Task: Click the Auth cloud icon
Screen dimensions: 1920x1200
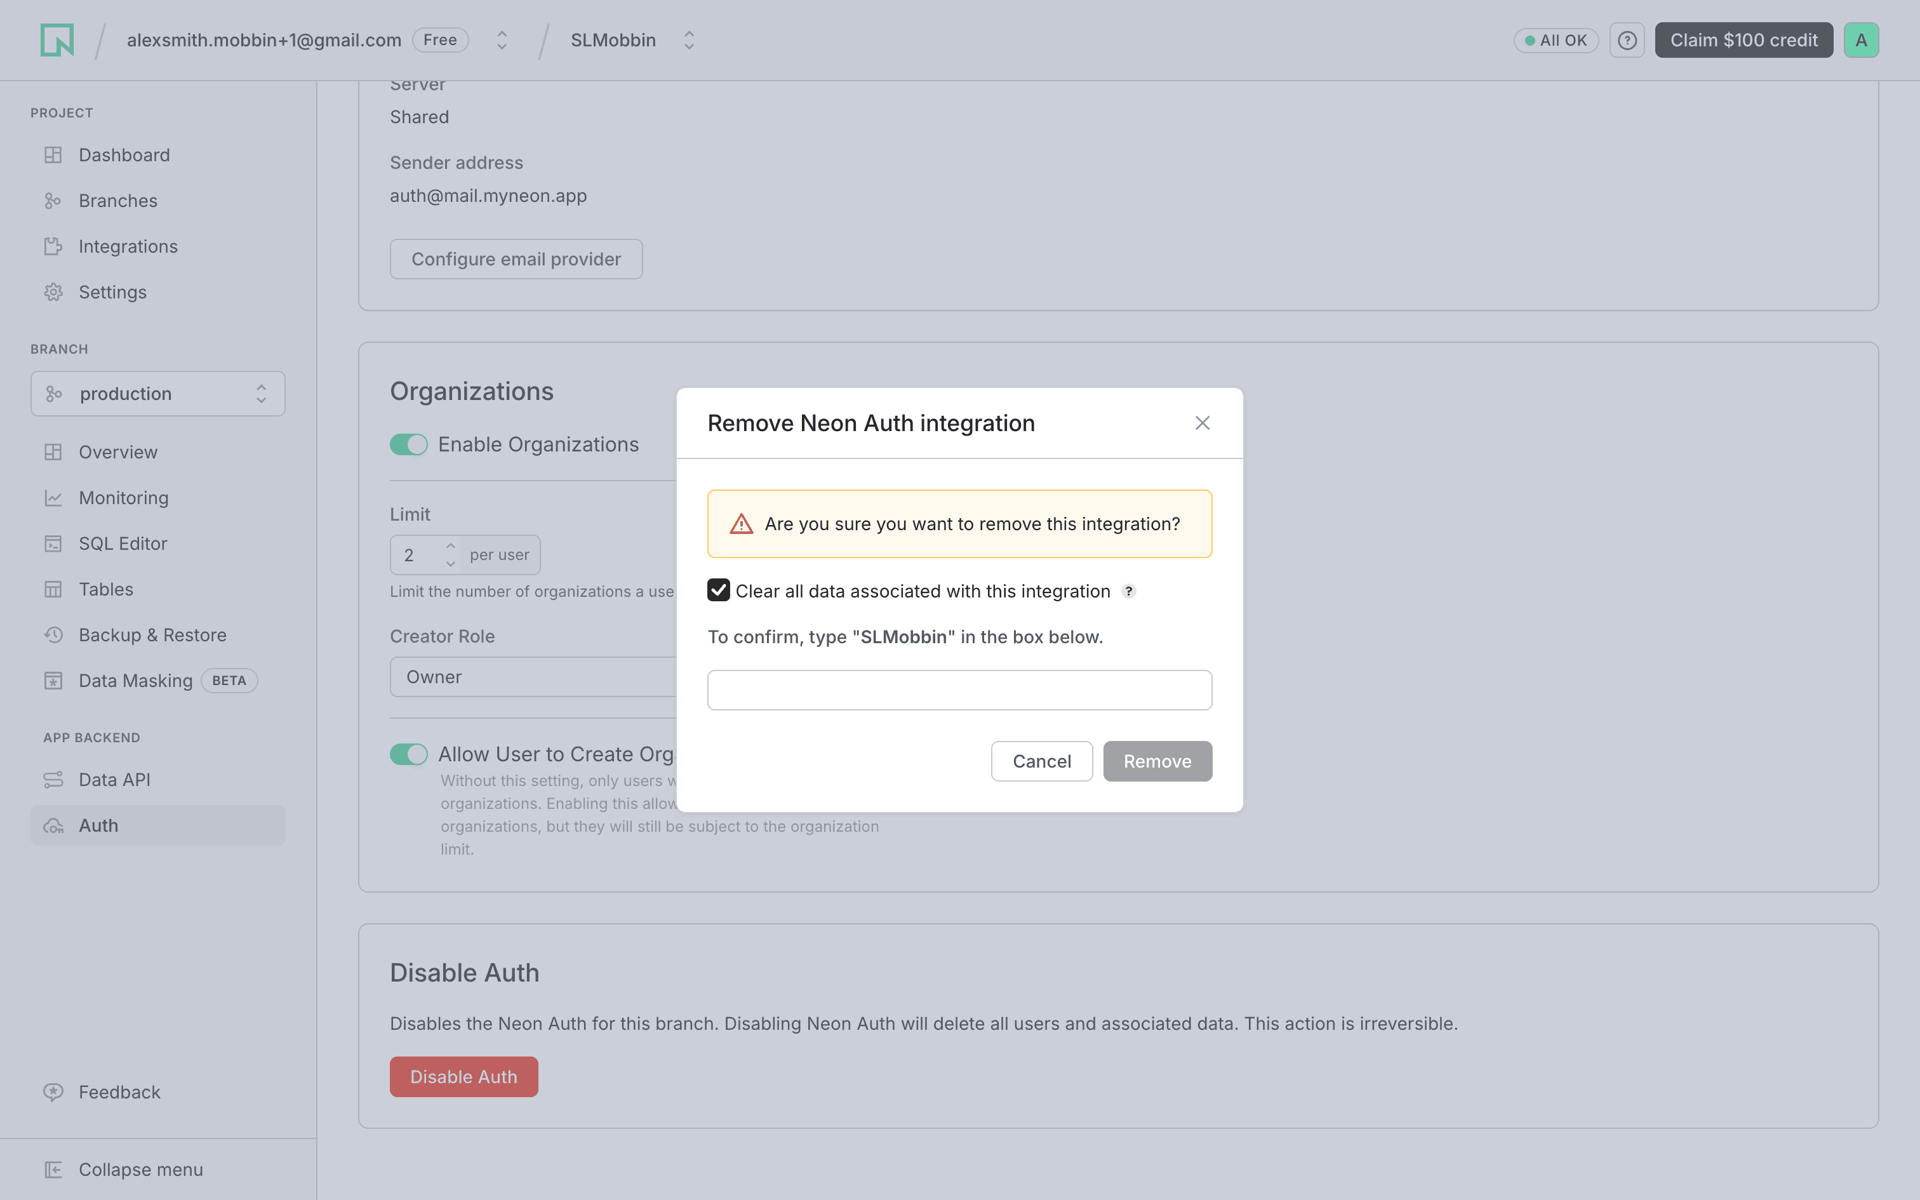Action: tap(53, 826)
